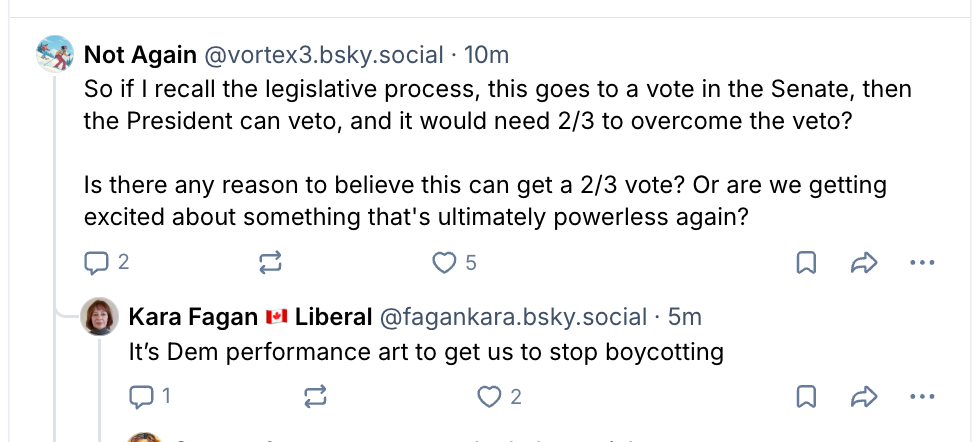The height and width of the screenshot is (442, 980).
Task: Open Not Again's profile avatar
Action: (x=55, y=53)
